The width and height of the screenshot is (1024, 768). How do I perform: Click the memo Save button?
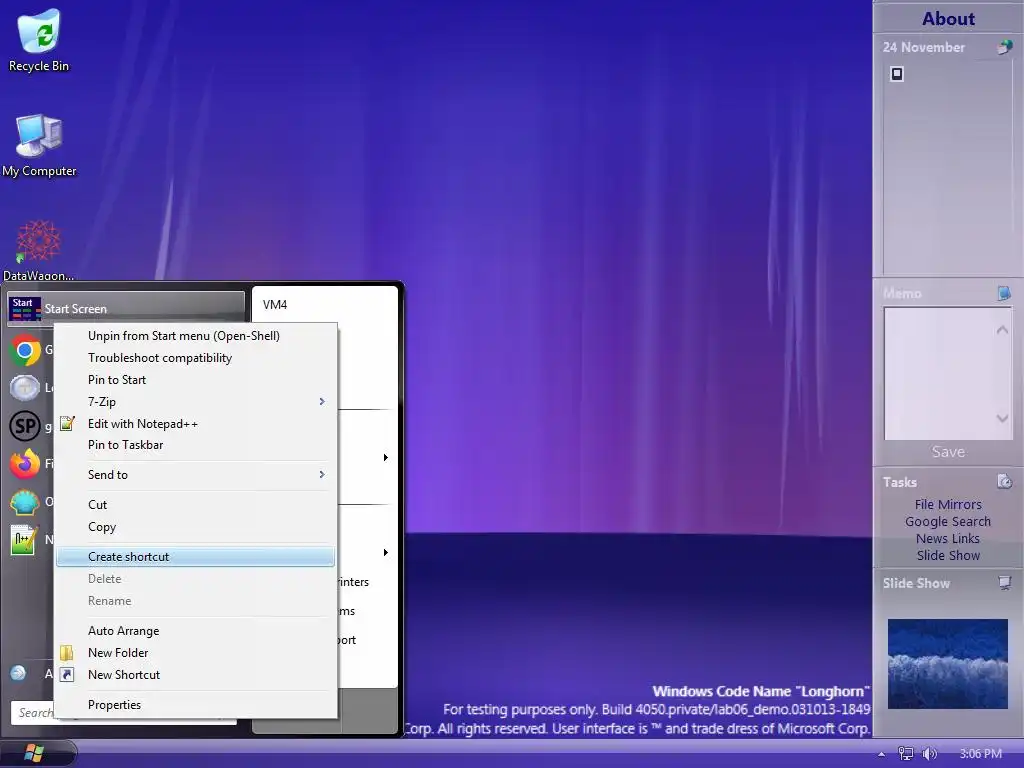point(948,452)
